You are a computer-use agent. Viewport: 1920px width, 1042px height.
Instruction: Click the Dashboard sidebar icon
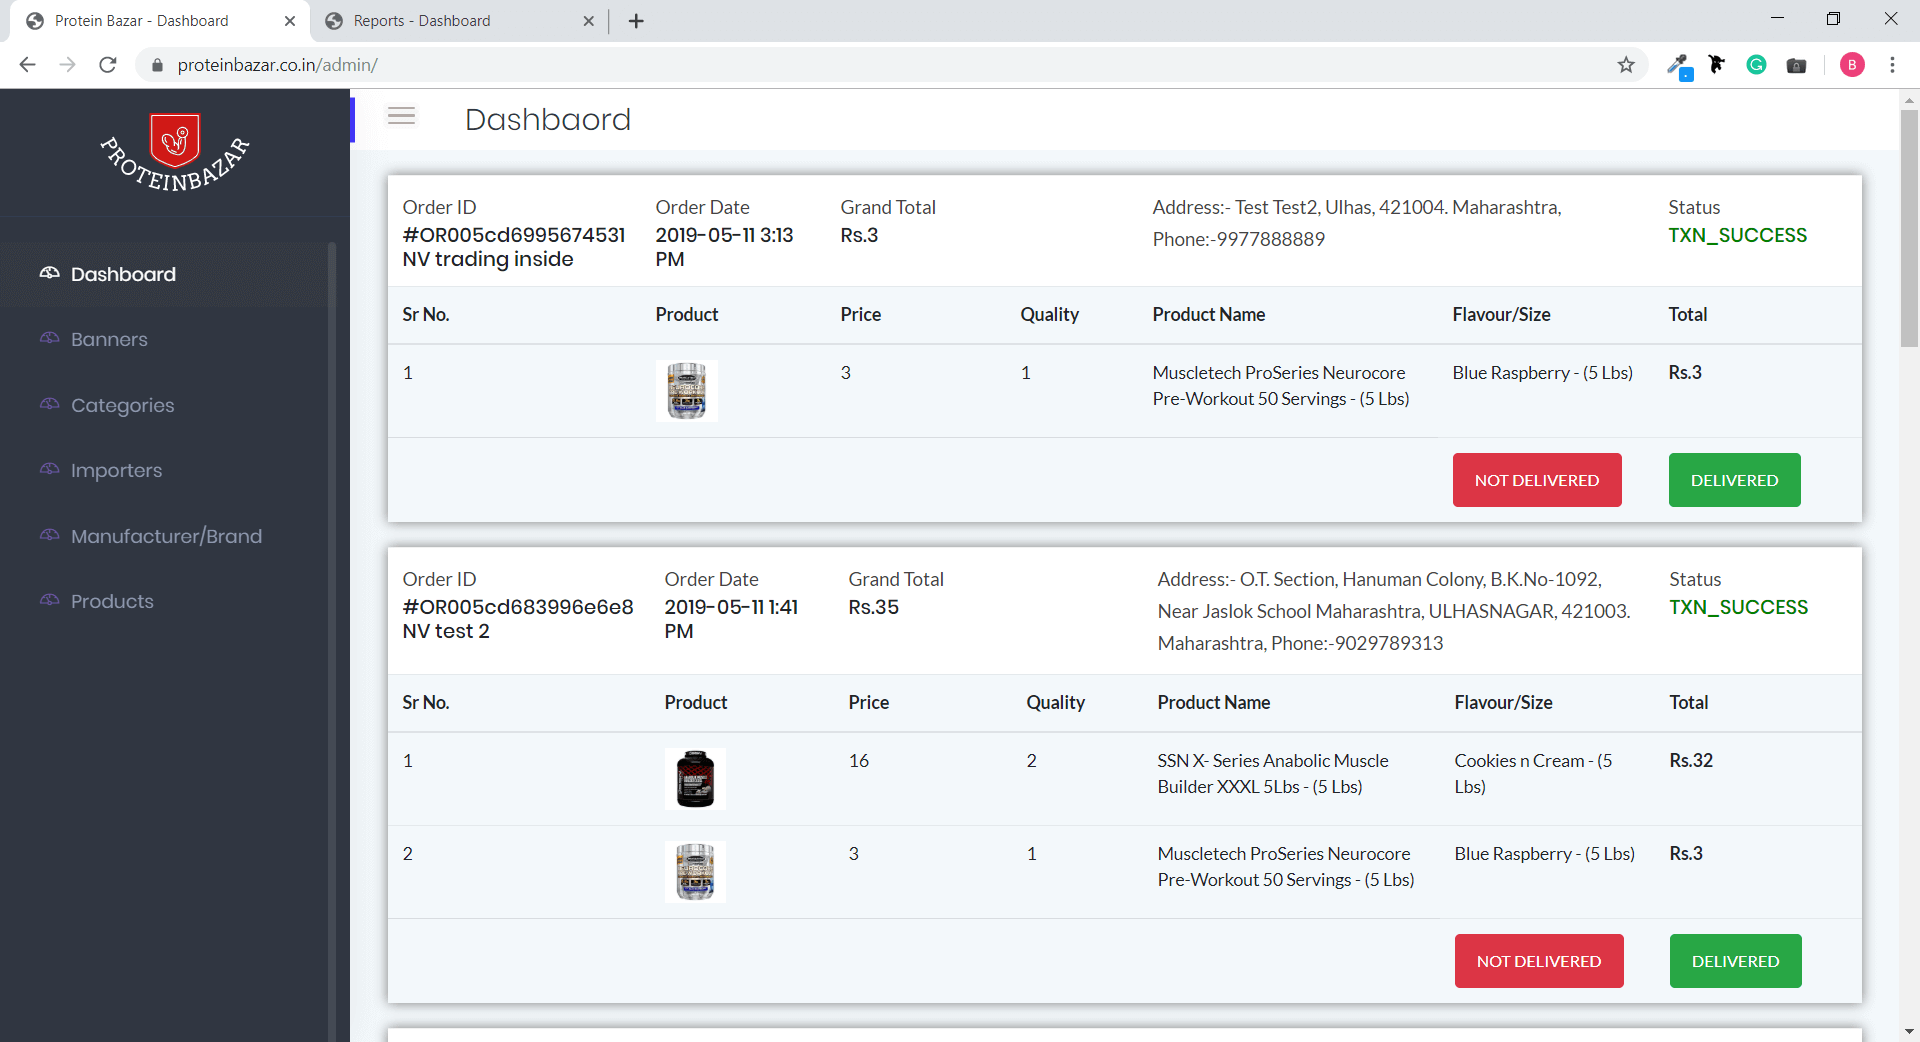(x=49, y=273)
